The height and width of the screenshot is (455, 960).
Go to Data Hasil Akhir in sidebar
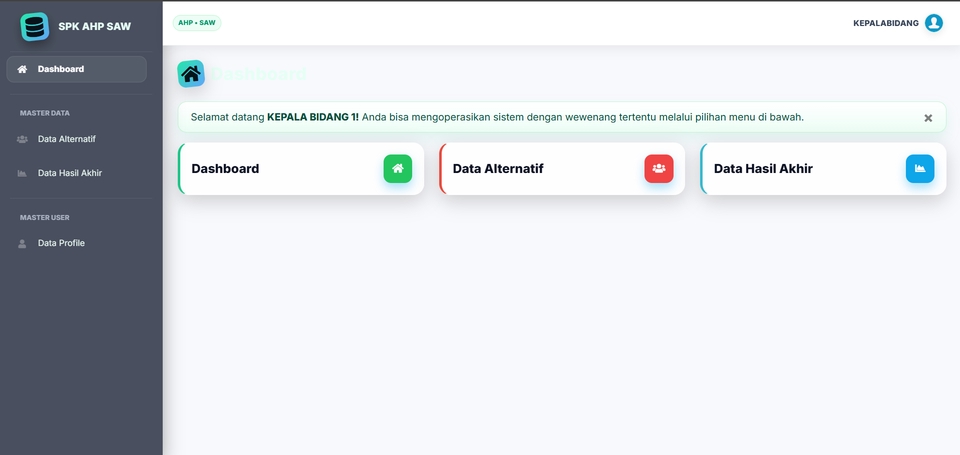coord(70,173)
